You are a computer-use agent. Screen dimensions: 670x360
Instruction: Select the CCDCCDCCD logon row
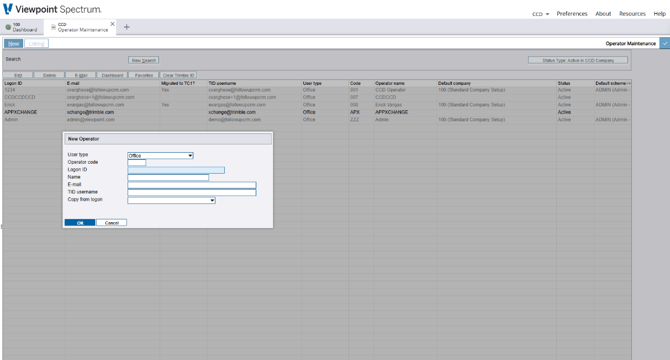[317, 97]
